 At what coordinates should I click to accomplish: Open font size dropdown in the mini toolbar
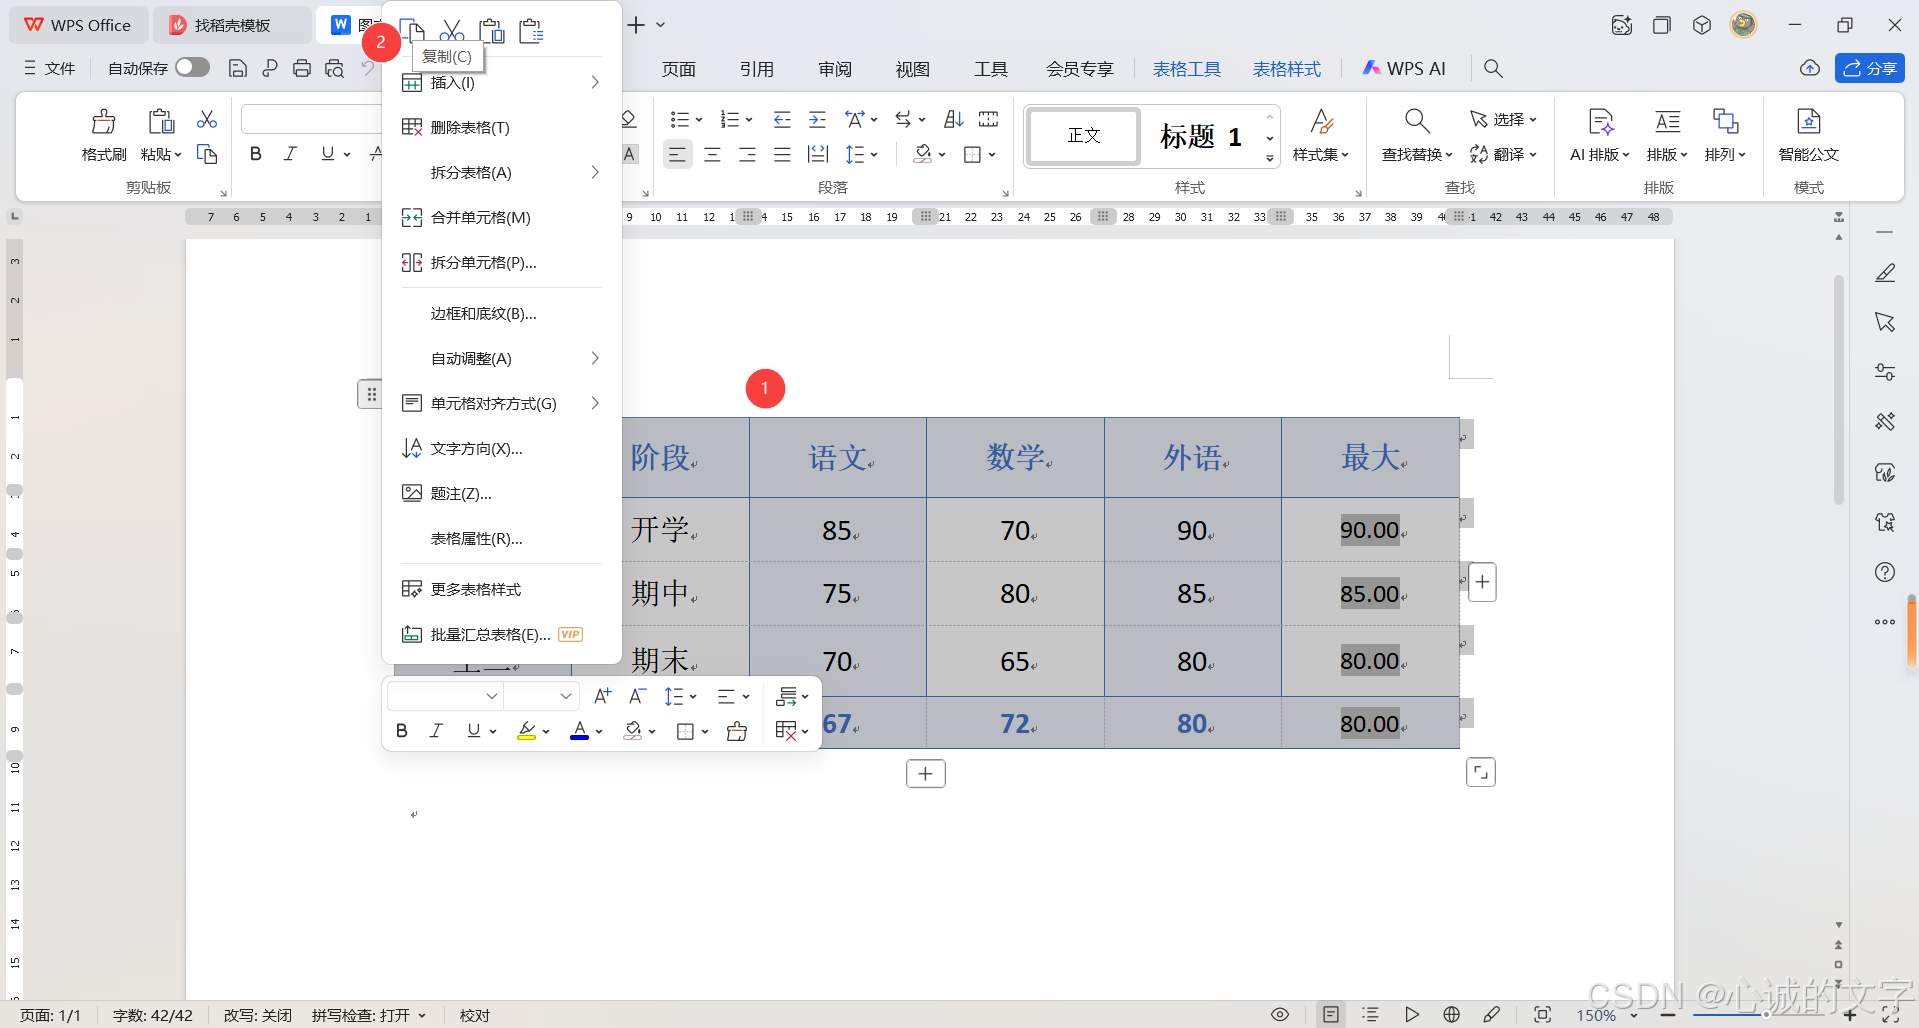click(x=565, y=696)
